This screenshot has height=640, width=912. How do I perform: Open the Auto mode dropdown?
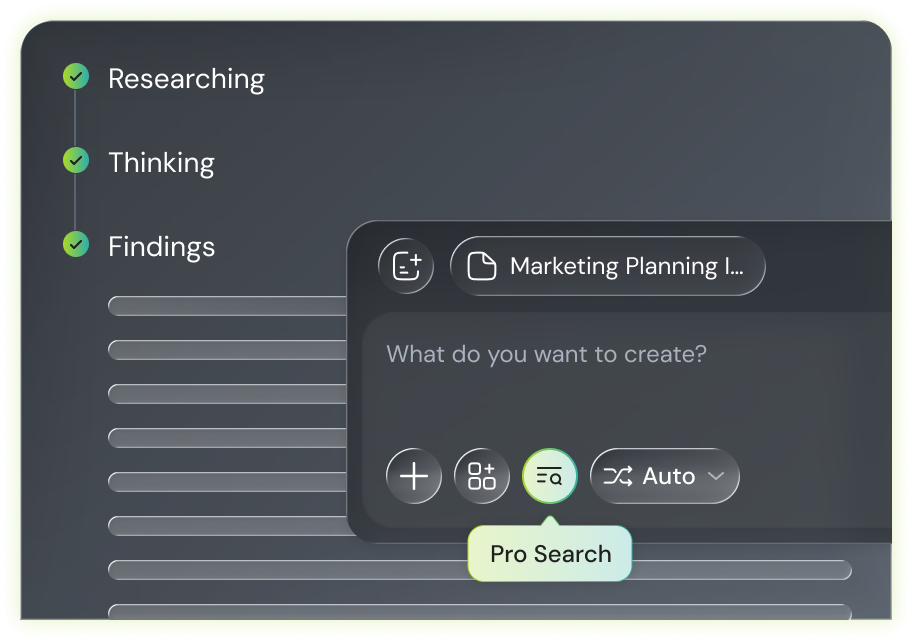point(664,476)
